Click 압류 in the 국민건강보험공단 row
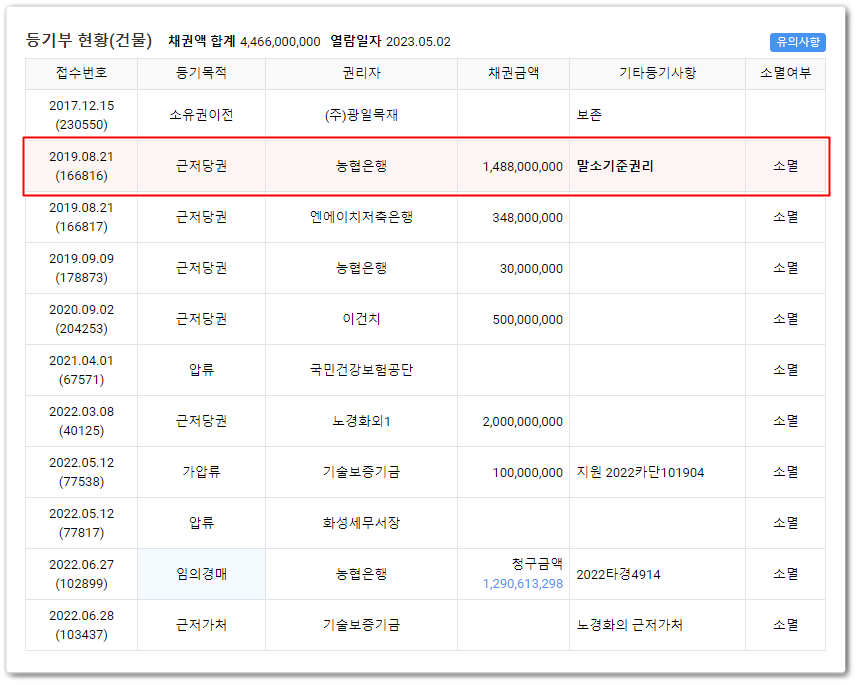 (x=201, y=370)
